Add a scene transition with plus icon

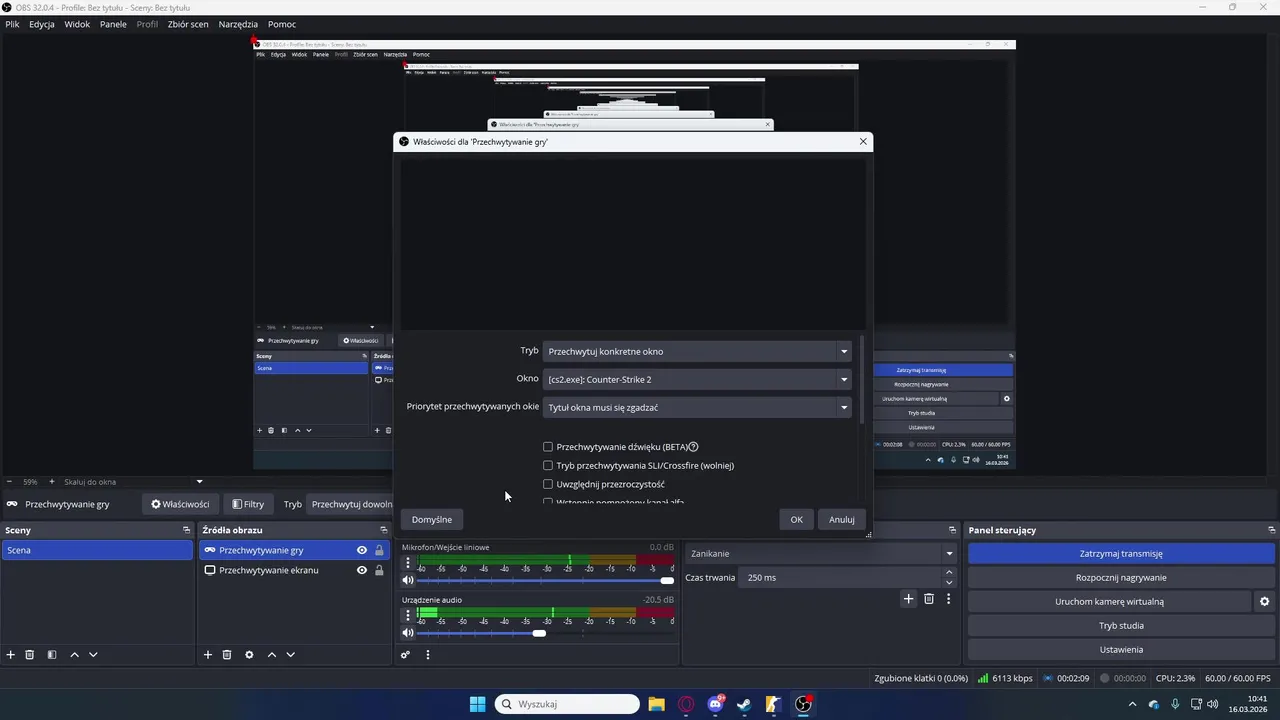[x=908, y=599]
